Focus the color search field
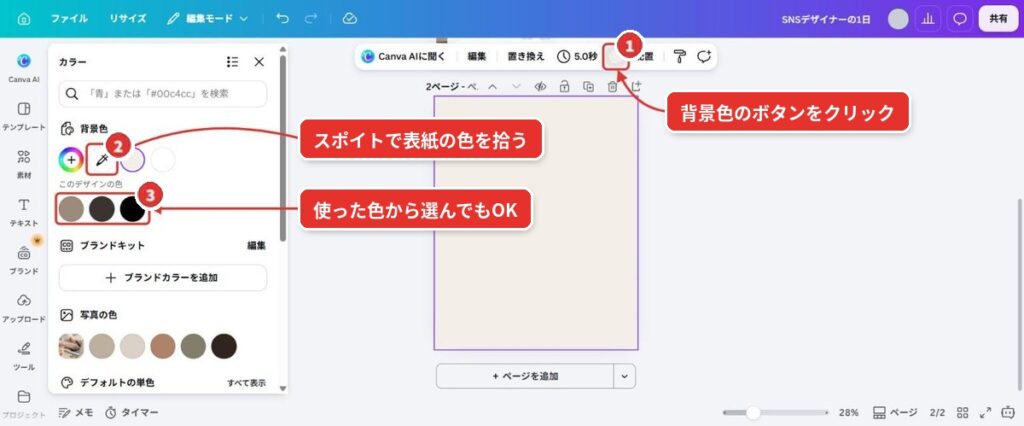 tap(163, 94)
